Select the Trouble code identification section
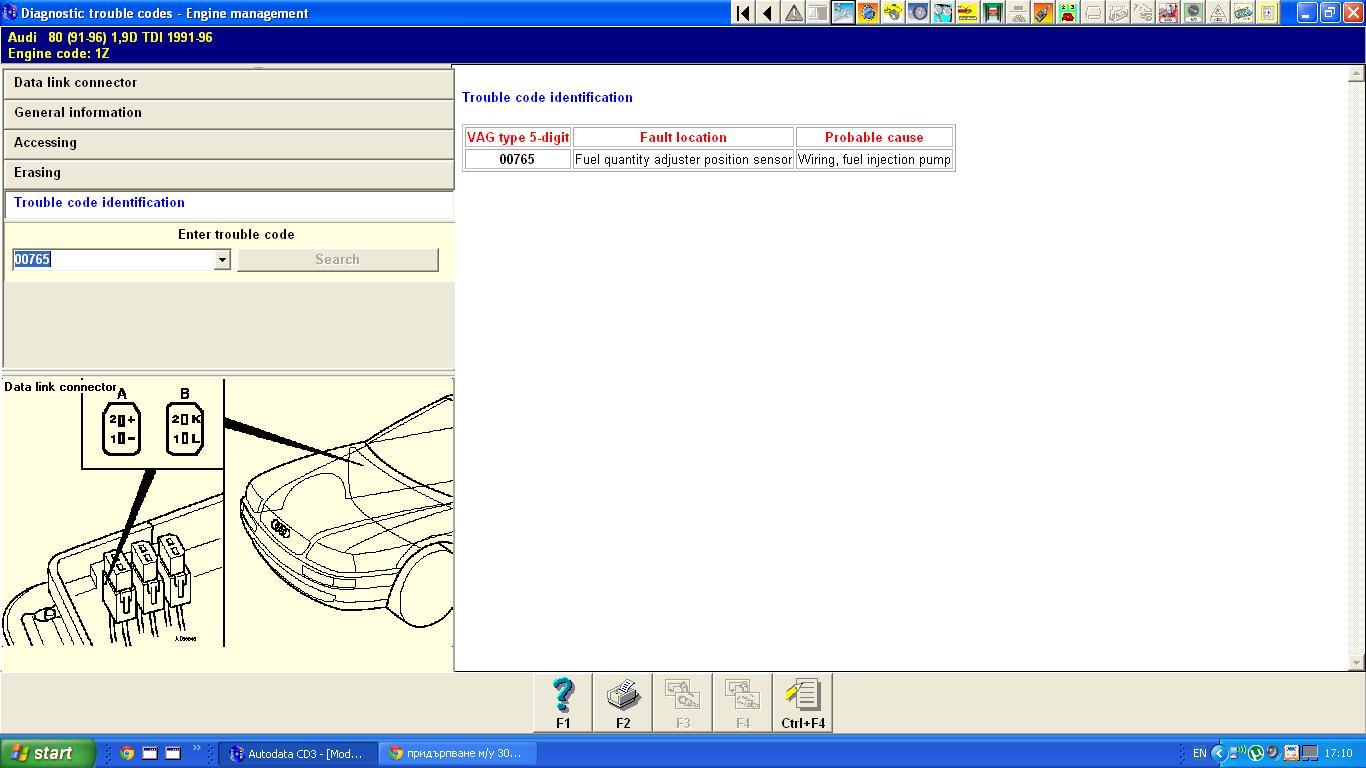 (229, 203)
